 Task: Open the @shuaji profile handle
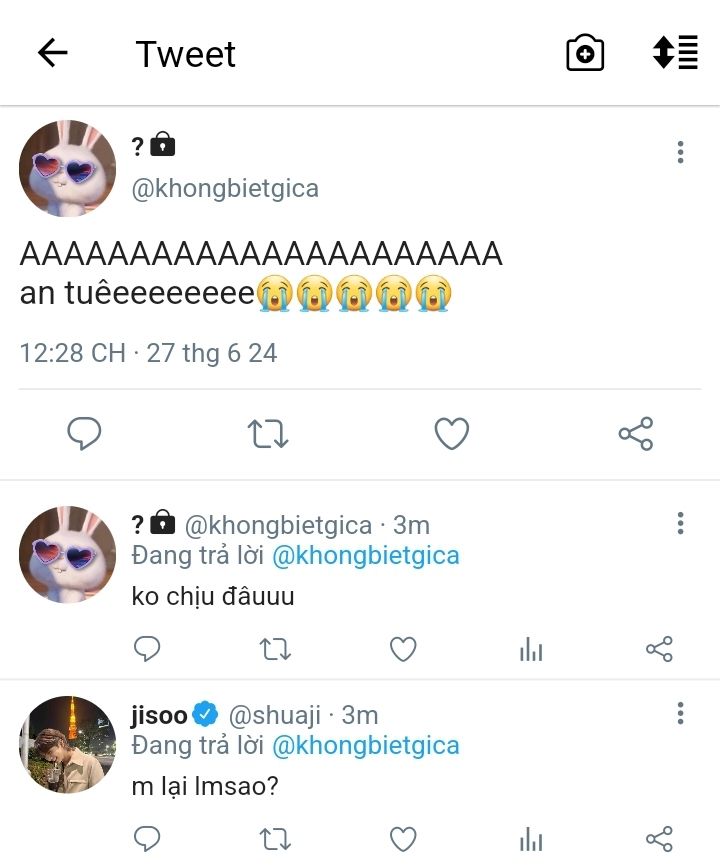[275, 715]
